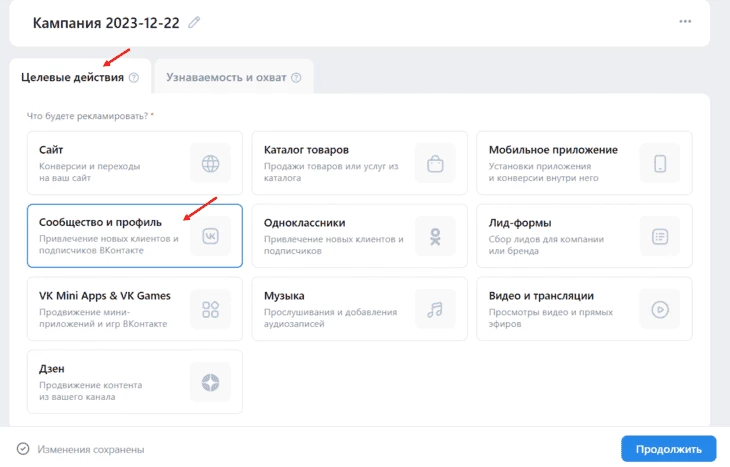
Task: Select the Дзен heading
Action: pyautogui.click(x=52, y=369)
